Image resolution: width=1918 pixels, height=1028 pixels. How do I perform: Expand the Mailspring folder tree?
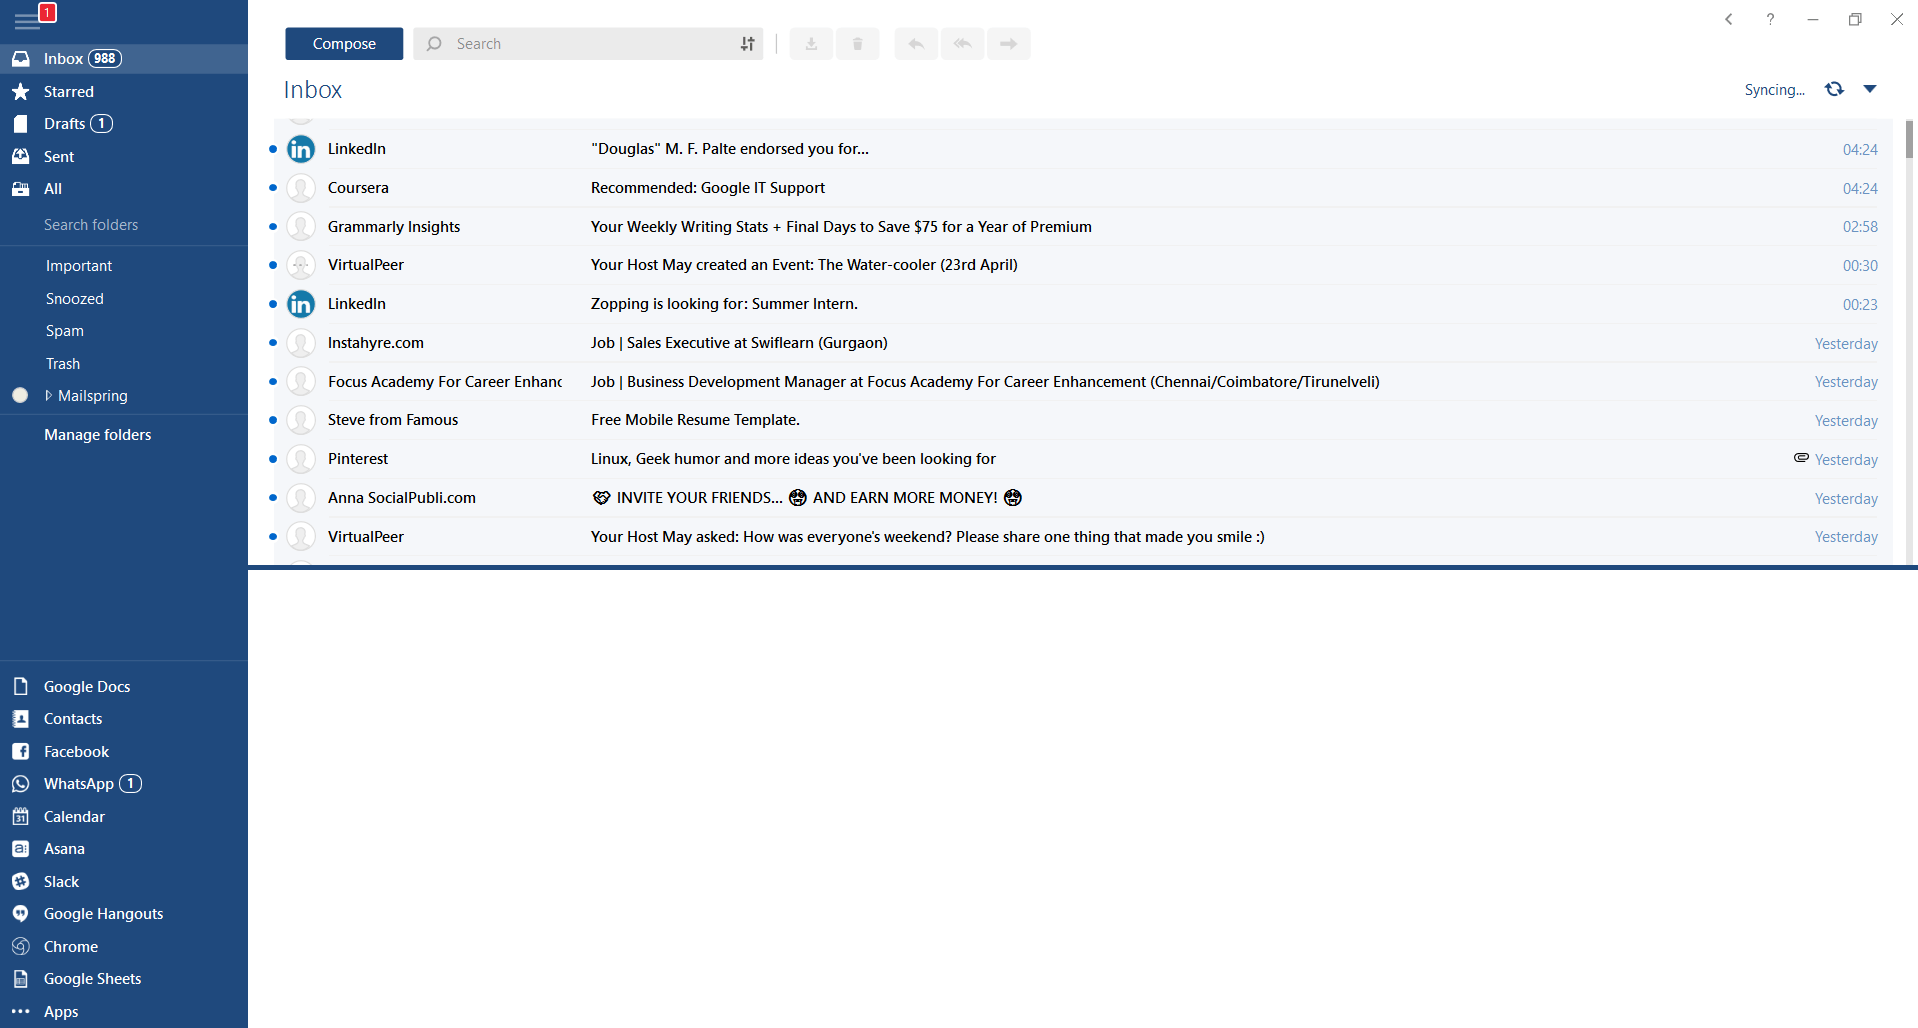[x=48, y=396]
